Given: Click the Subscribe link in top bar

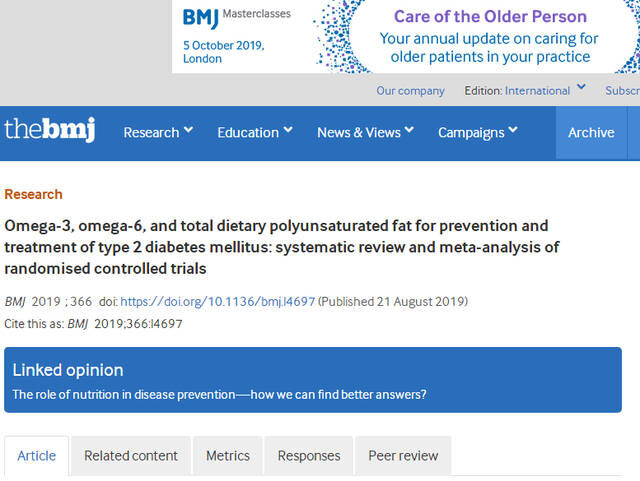Looking at the screenshot, I should pyautogui.click(x=622, y=91).
